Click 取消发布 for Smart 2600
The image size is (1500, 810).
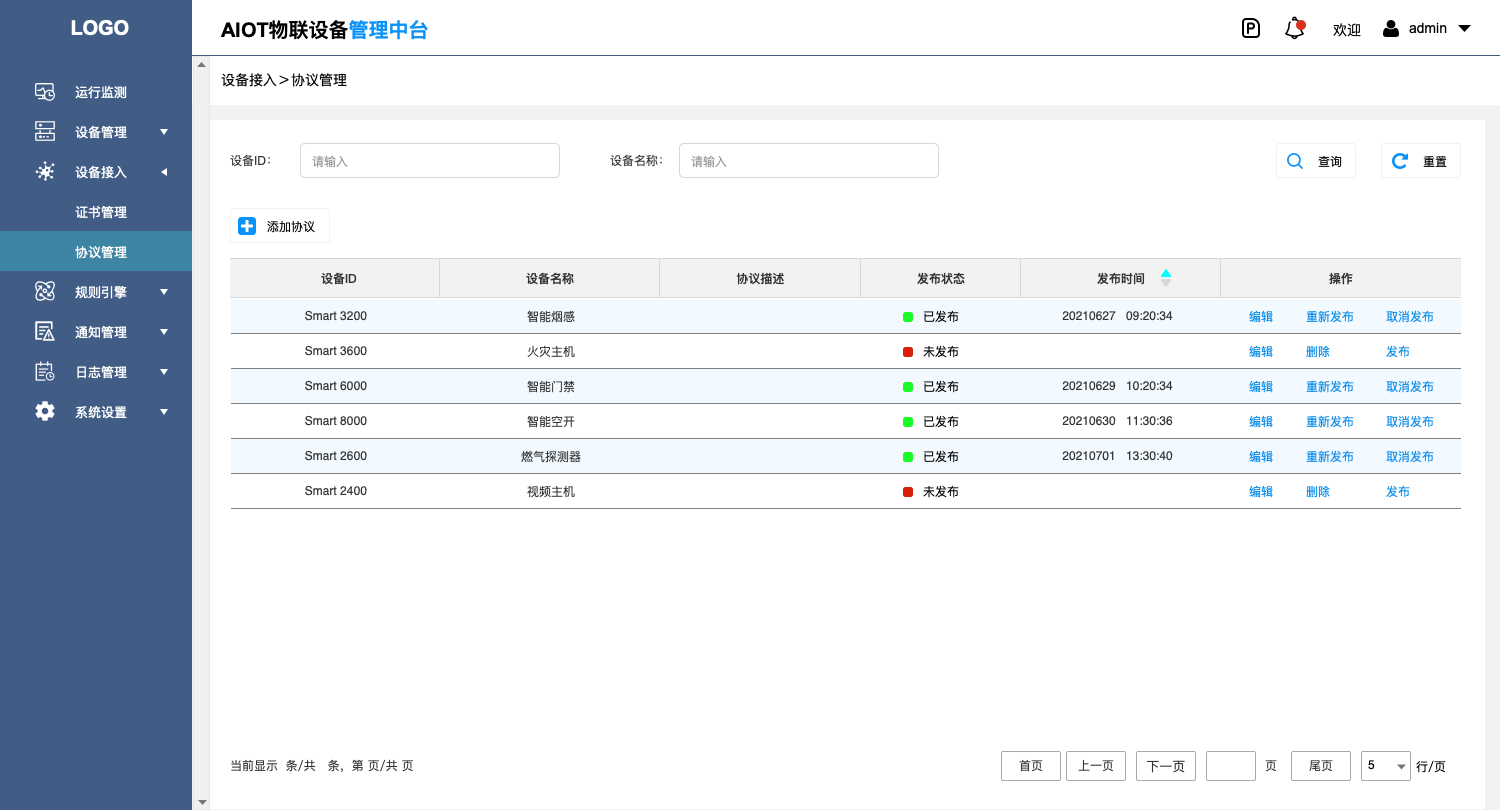coord(1410,456)
